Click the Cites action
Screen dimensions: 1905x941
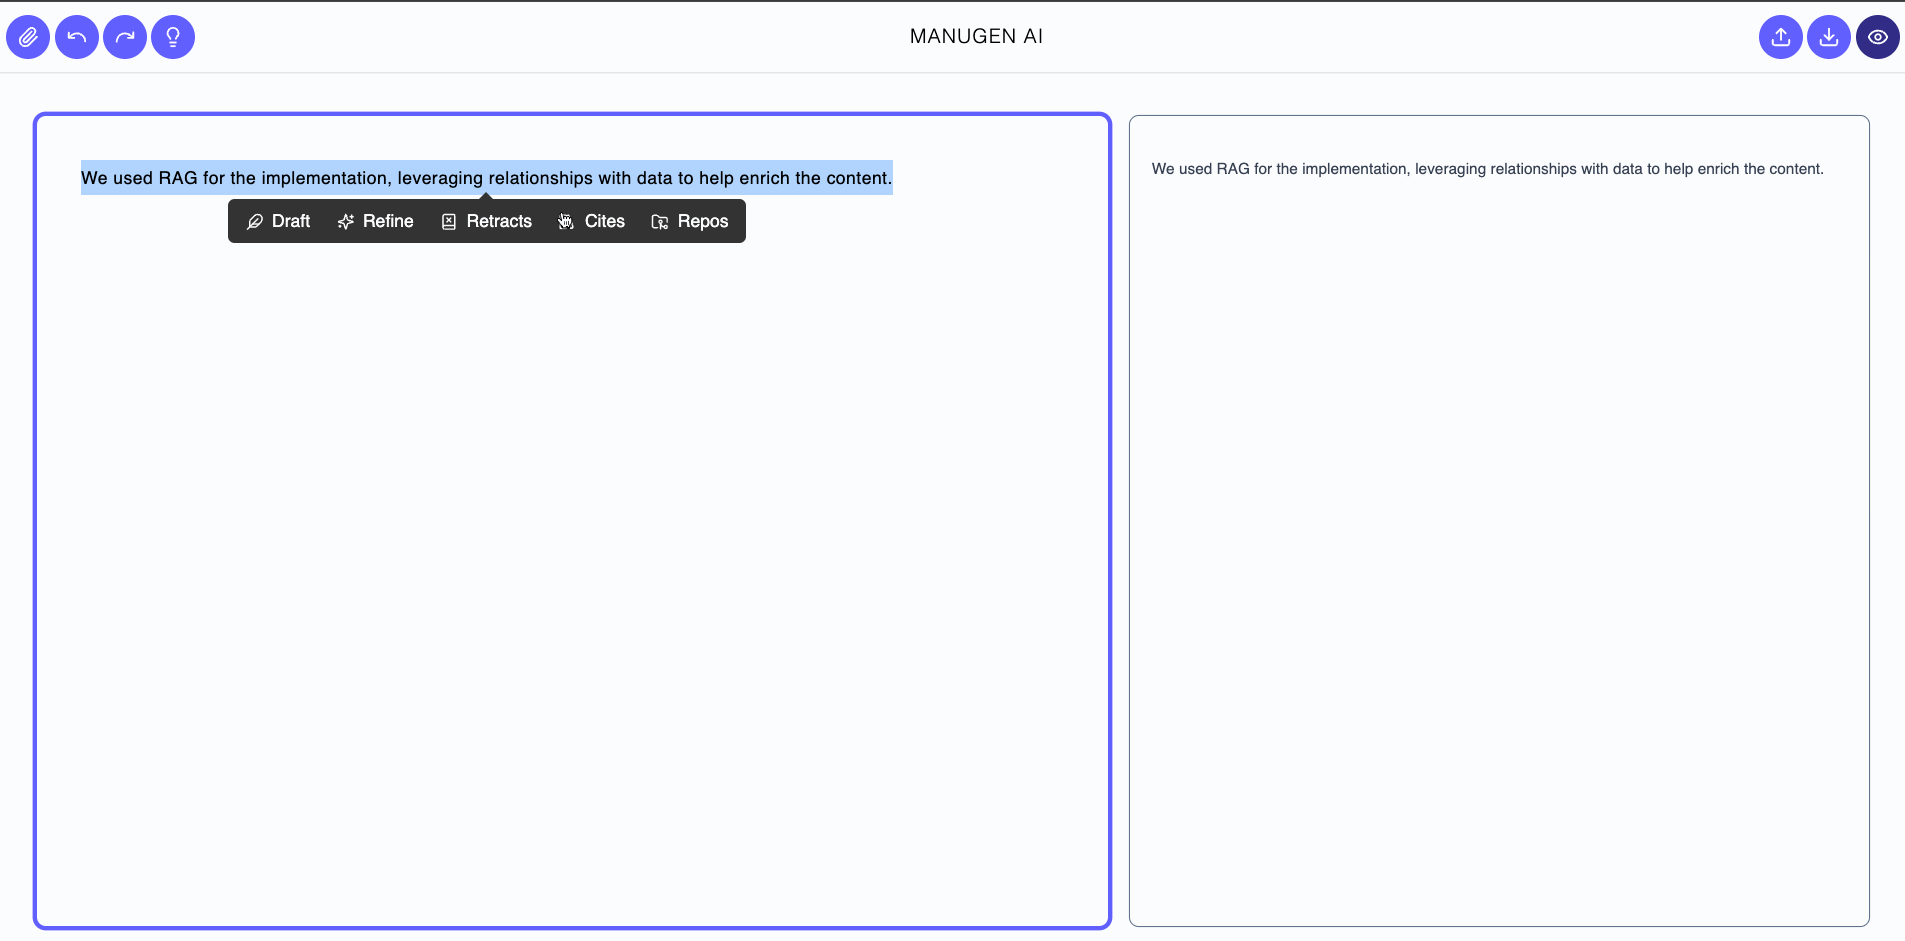point(591,221)
